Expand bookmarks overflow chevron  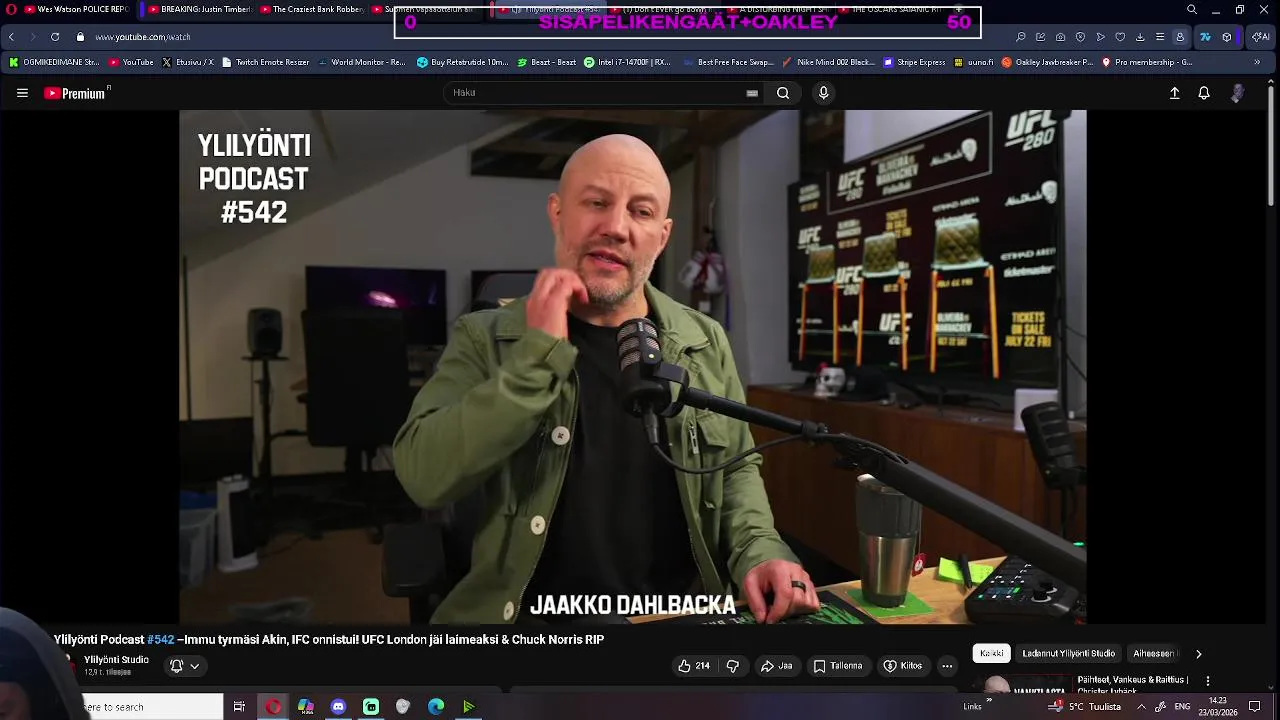pos(1258,62)
